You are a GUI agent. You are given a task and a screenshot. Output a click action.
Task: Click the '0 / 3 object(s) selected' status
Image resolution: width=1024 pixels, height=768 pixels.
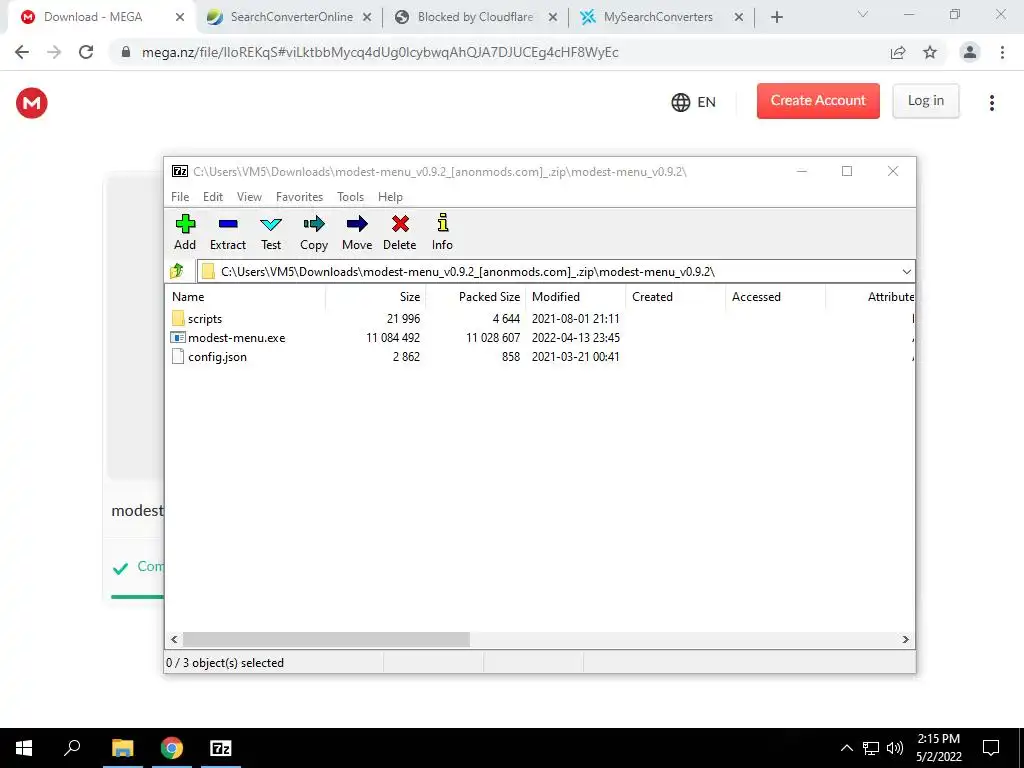tap(225, 663)
